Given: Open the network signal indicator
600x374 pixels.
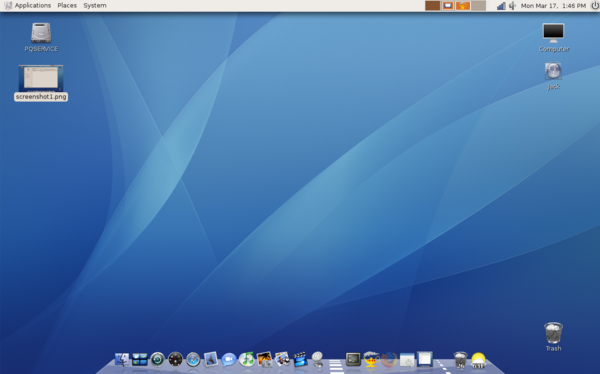Looking at the screenshot, I should pos(501,6).
